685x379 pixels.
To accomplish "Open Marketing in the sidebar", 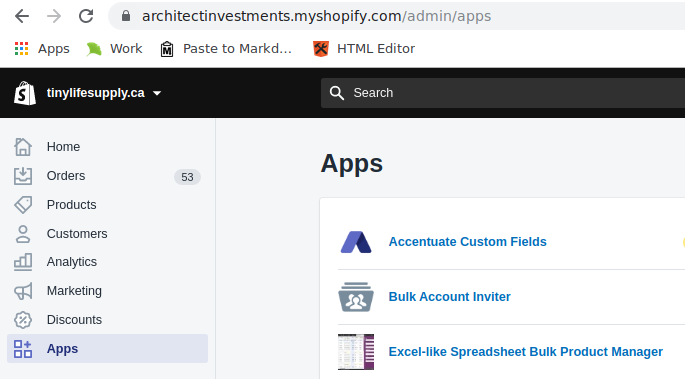I will coord(74,291).
